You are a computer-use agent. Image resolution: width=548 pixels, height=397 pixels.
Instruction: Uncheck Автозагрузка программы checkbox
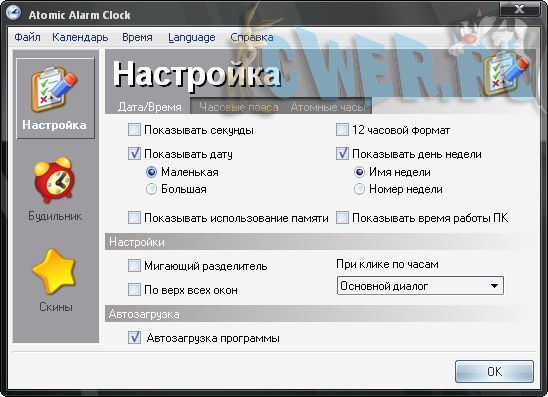[134, 338]
